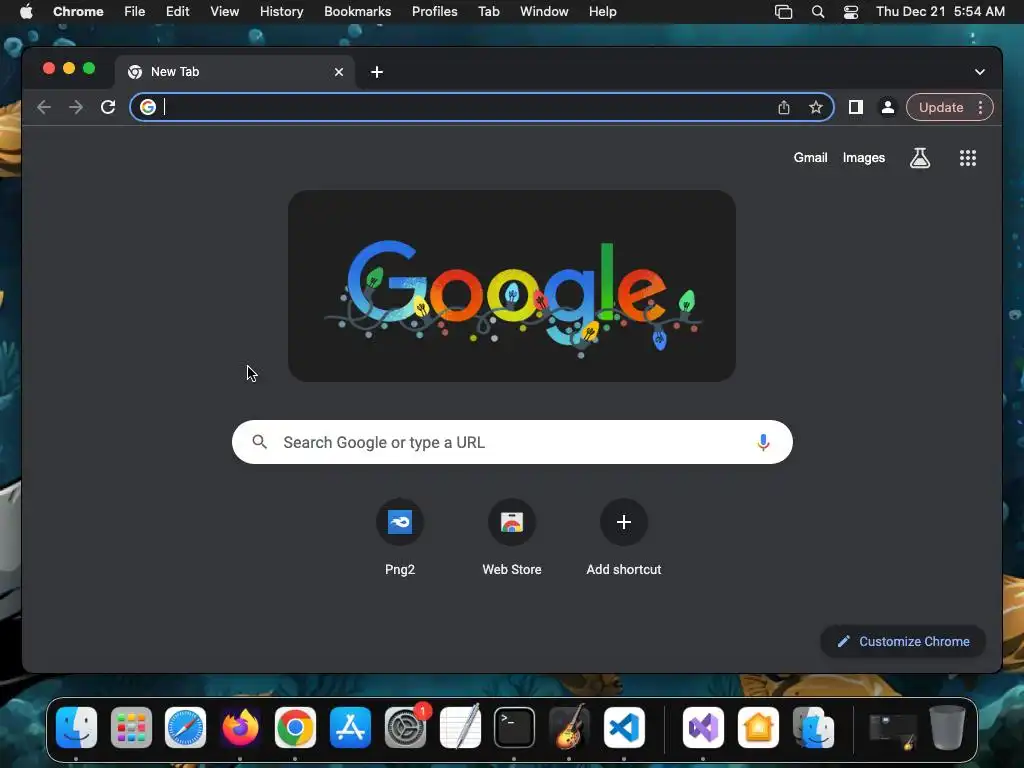Image resolution: width=1024 pixels, height=768 pixels.
Task: Reload the current page
Action: pyautogui.click(x=108, y=107)
